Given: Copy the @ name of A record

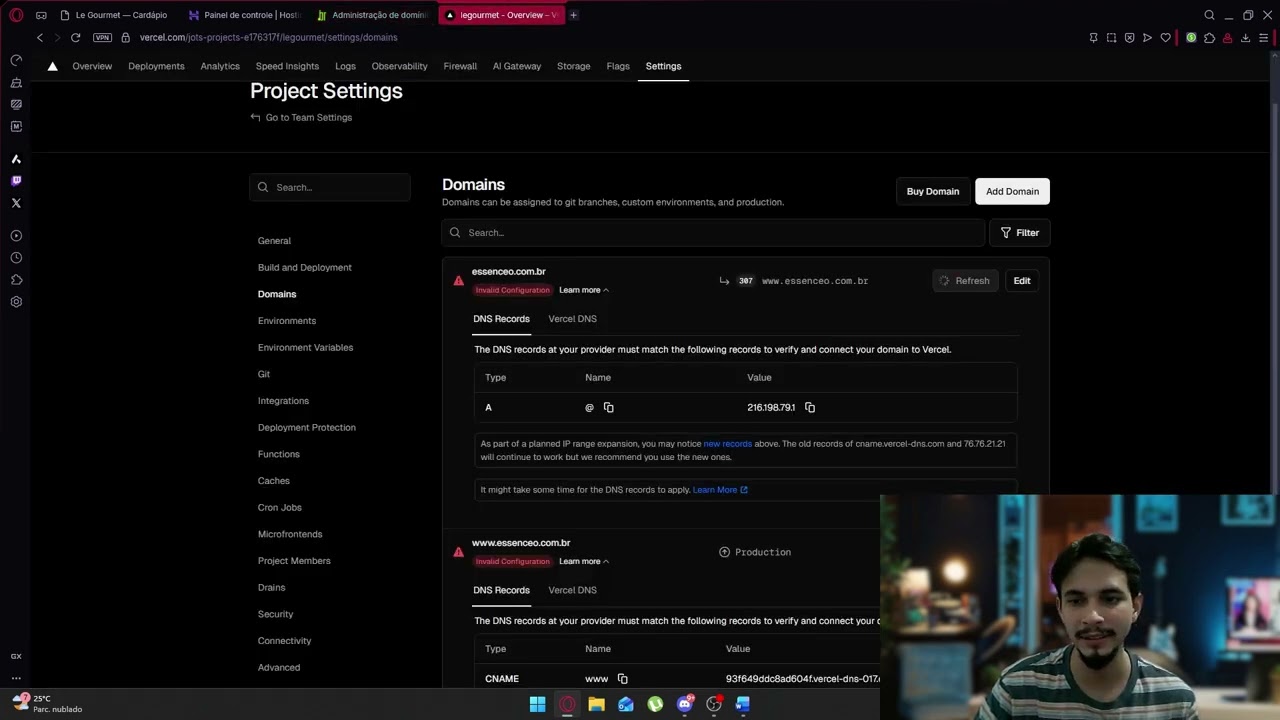Looking at the screenshot, I should click(x=608, y=408).
